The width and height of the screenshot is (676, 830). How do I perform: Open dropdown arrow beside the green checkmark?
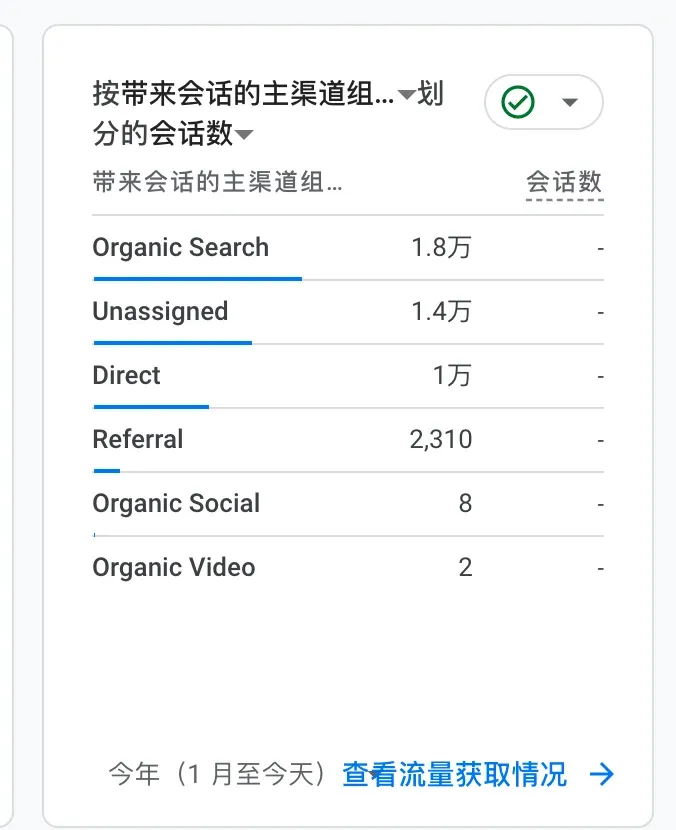[570, 102]
